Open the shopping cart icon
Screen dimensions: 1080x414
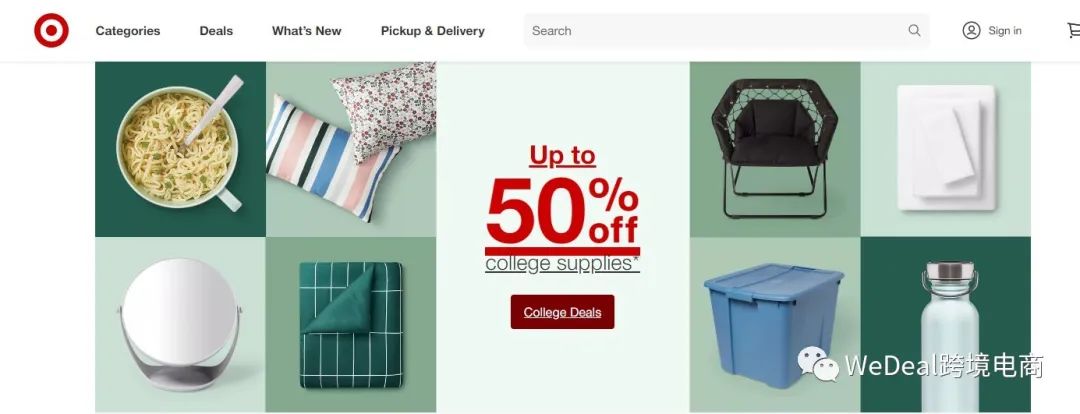[x=1073, y=30]
